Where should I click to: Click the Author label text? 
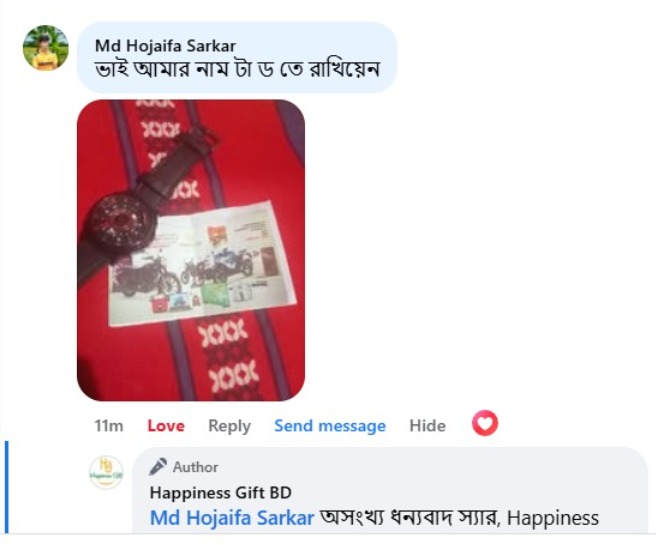click(195, 467)
